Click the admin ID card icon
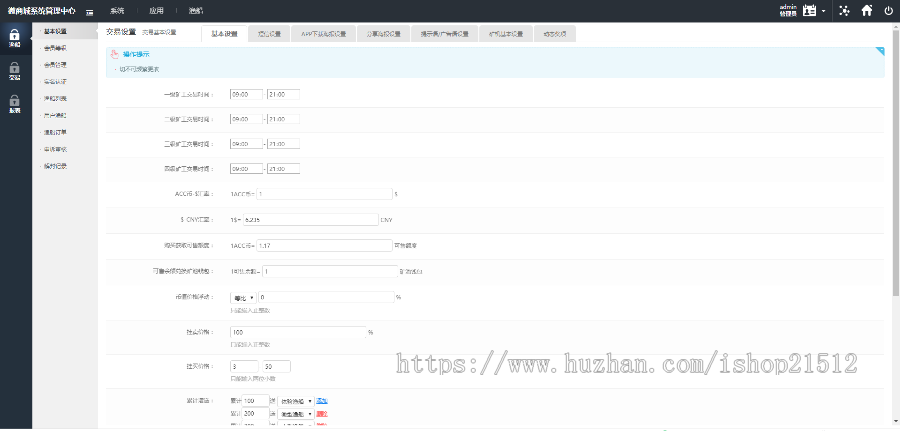Screen dimensions: 900x431 click(x=809, y=10)
